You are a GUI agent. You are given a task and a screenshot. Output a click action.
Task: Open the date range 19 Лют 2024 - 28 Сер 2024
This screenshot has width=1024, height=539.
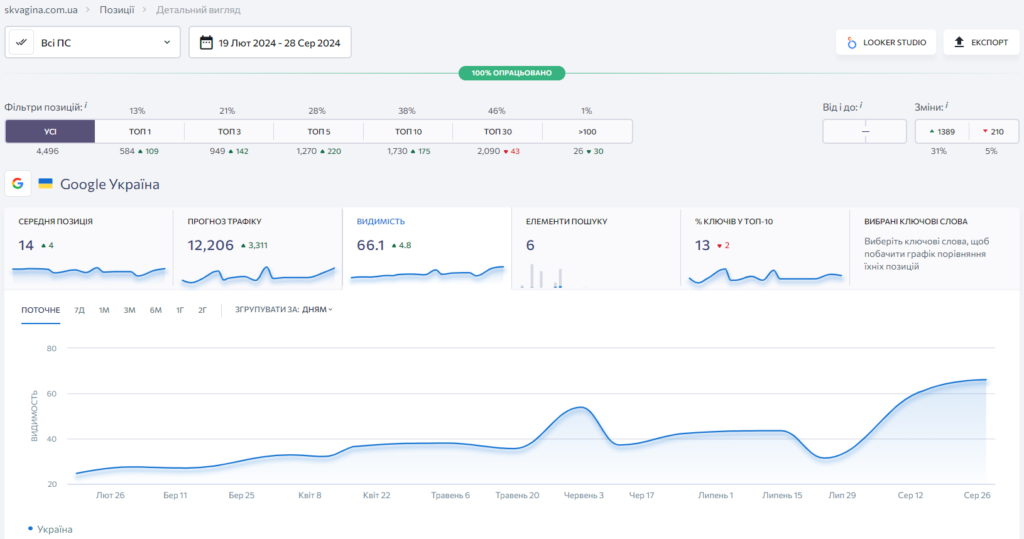click(x=270, y=43)
